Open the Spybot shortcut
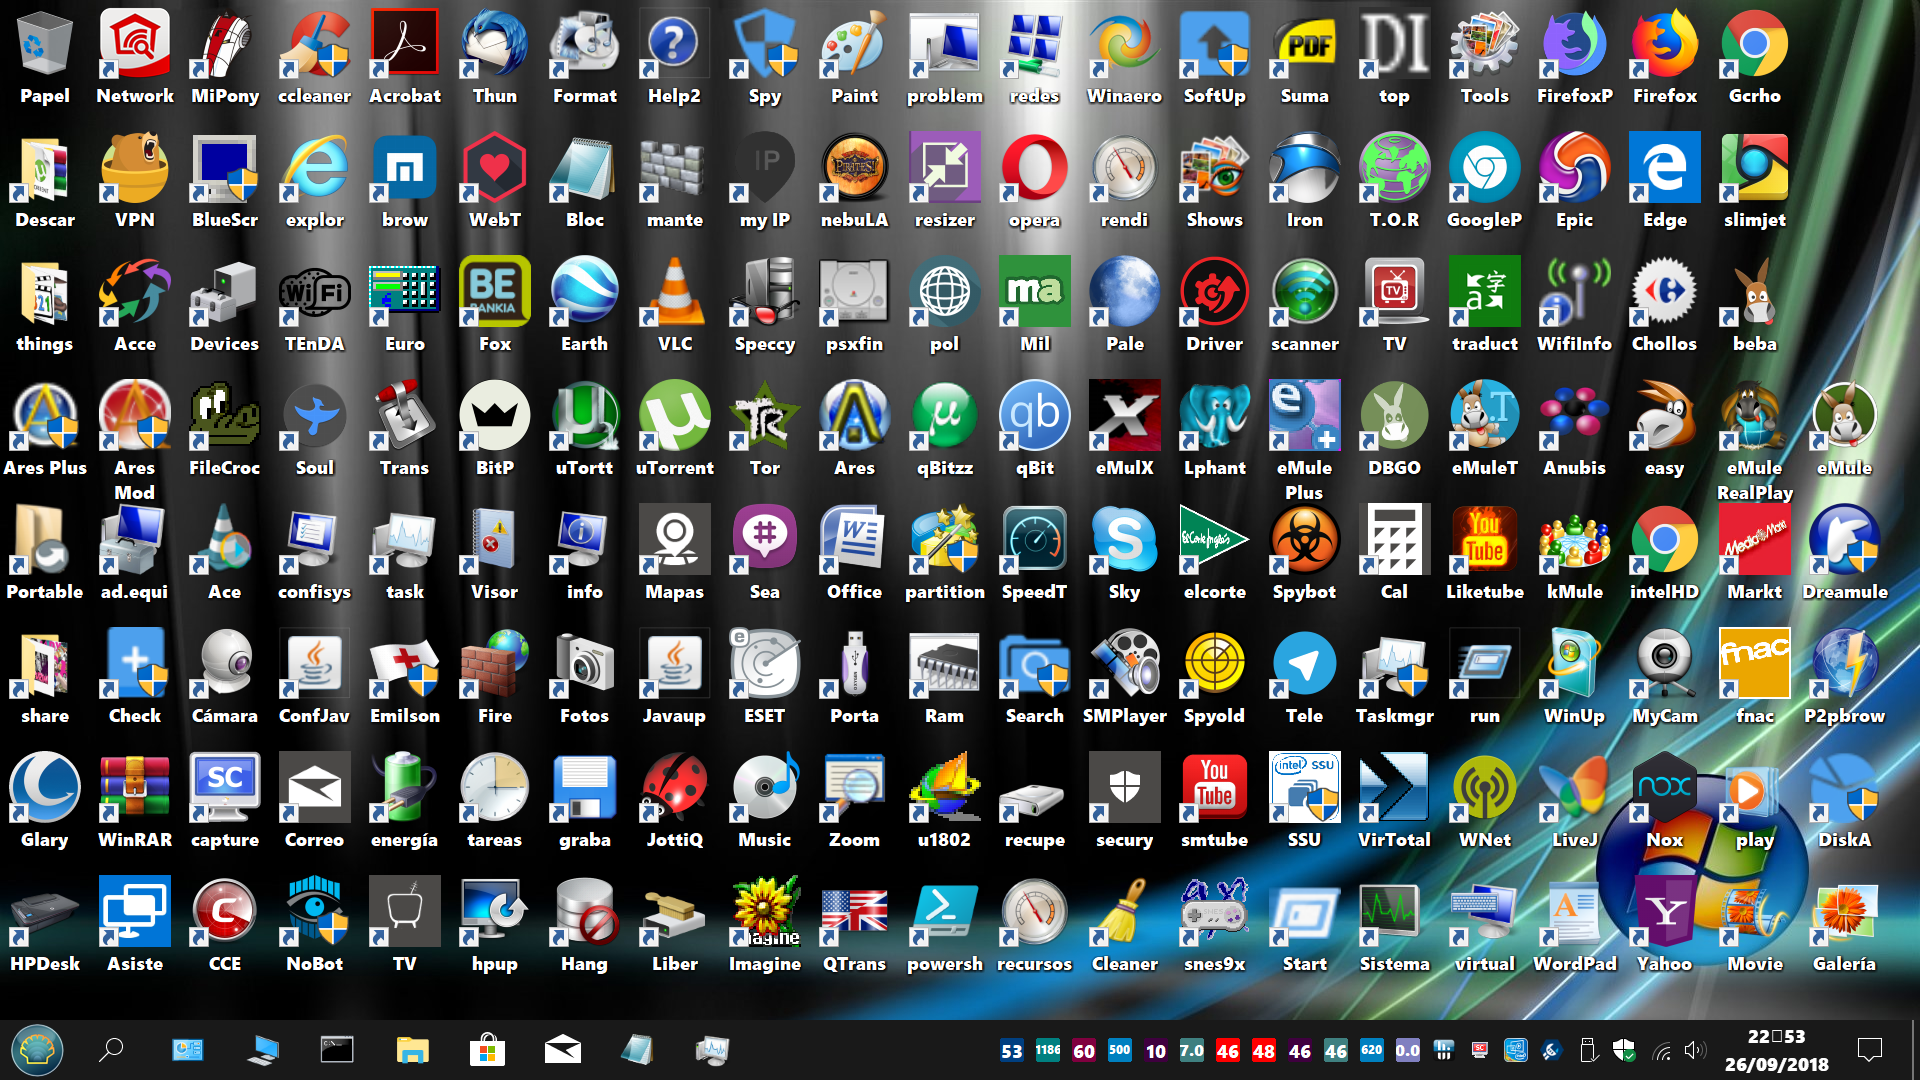Image resolution: width=1920 pixels, height=1080 pixels. 1305,553
